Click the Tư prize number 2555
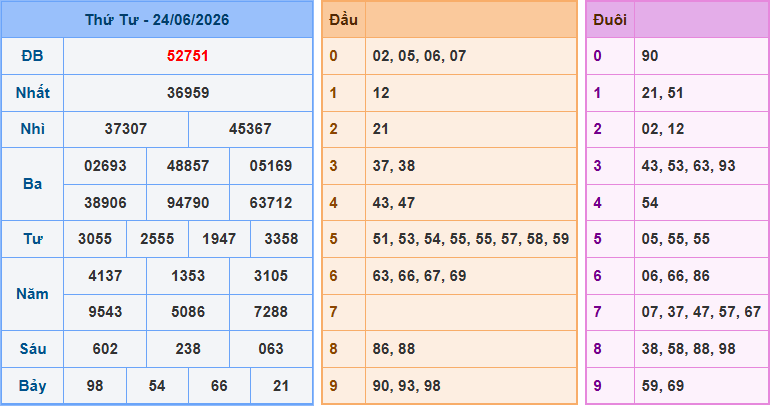 coord(157,239)
